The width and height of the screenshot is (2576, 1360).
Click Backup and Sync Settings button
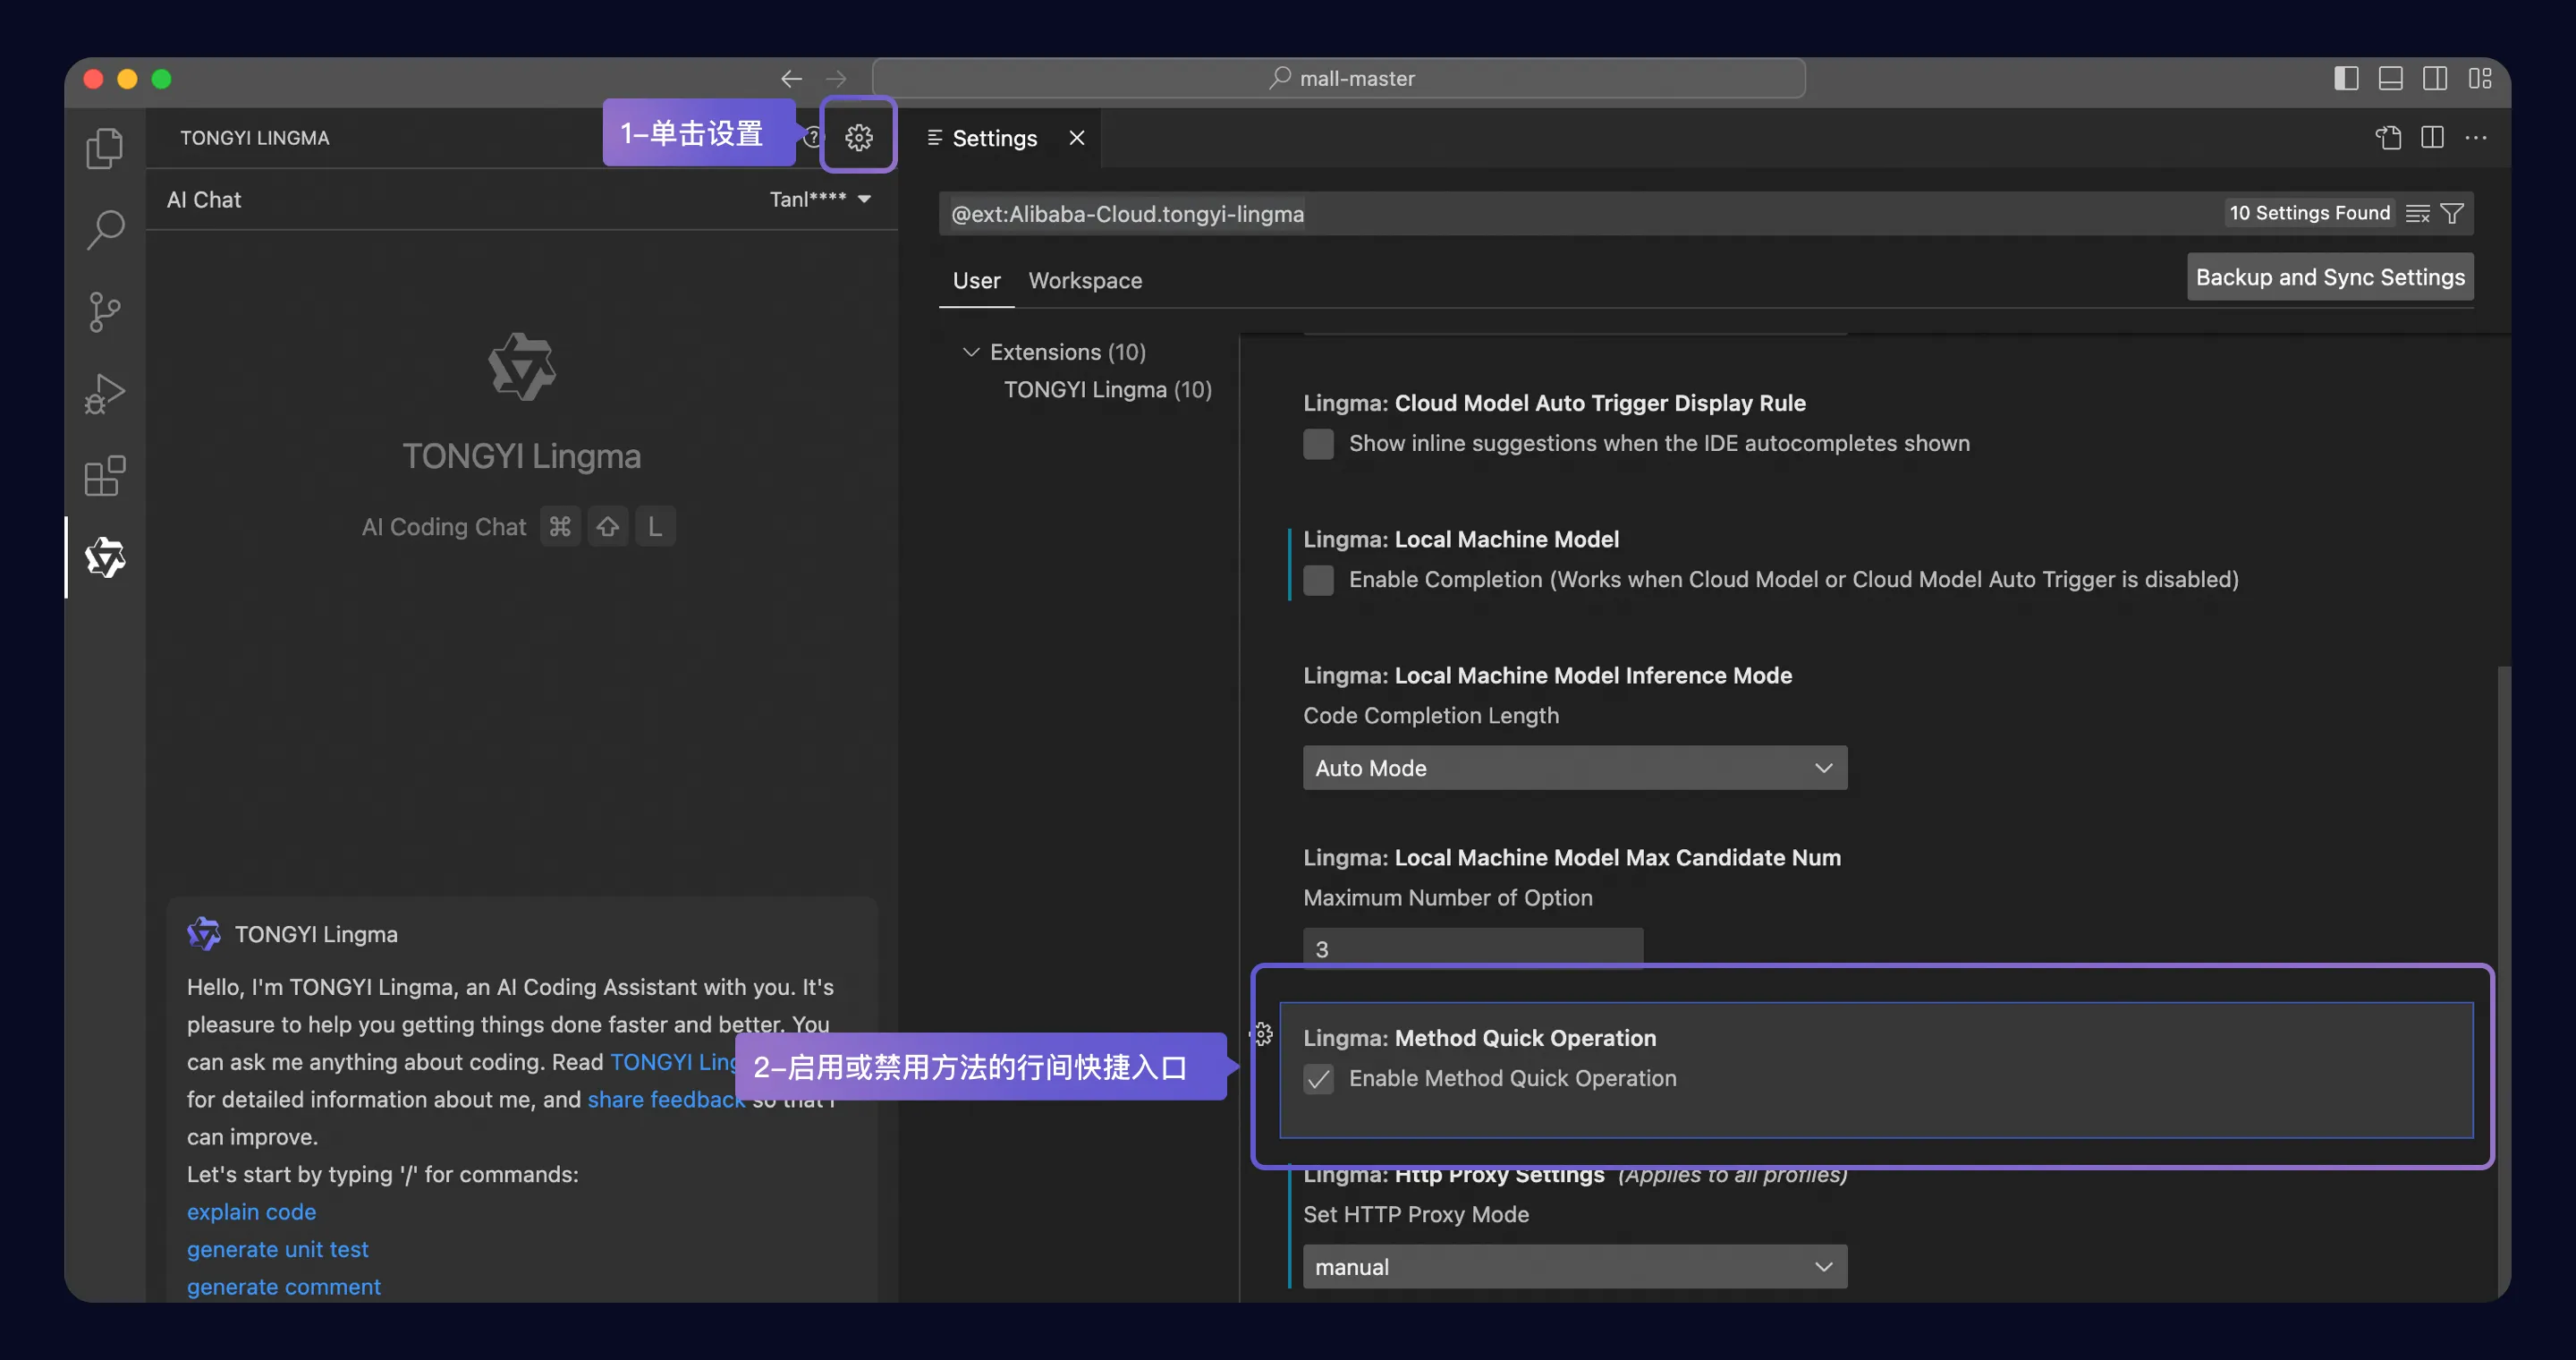click(2329, 277)
